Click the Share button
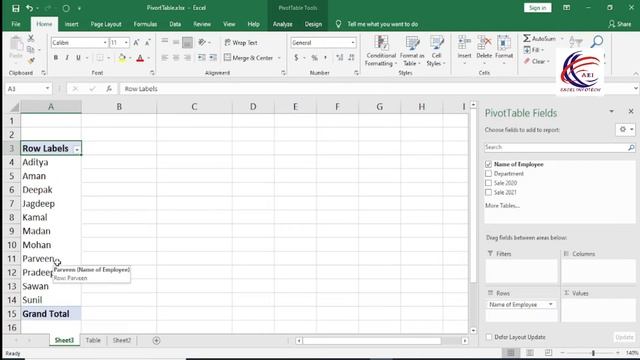 [x=620, y=24]
